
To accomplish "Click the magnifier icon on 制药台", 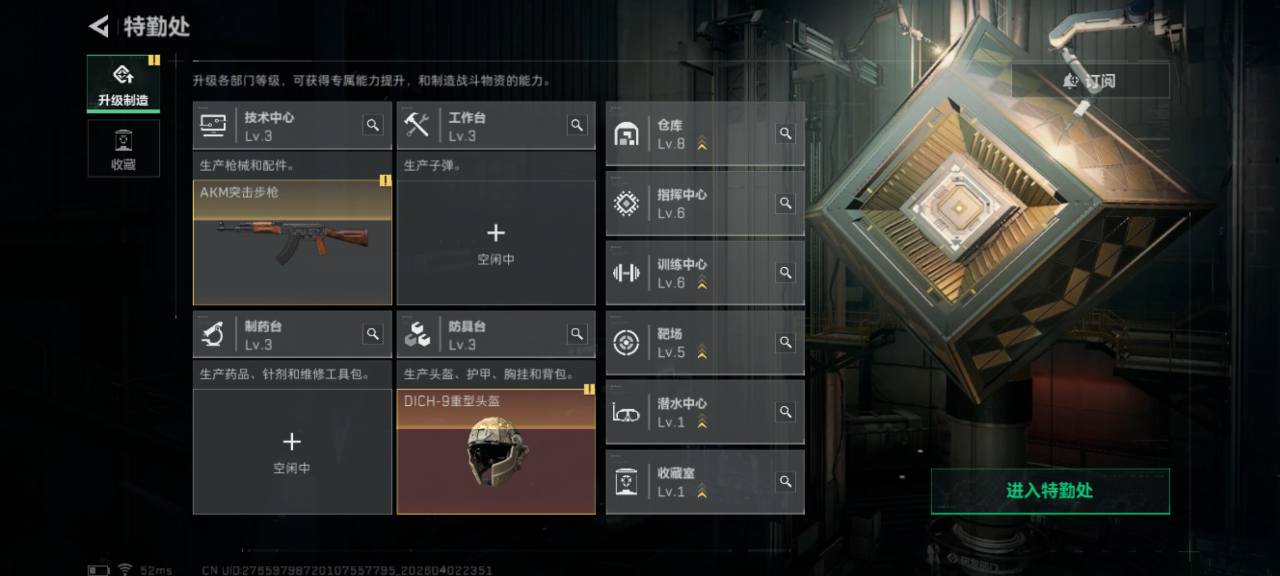I will coord(373,334).
